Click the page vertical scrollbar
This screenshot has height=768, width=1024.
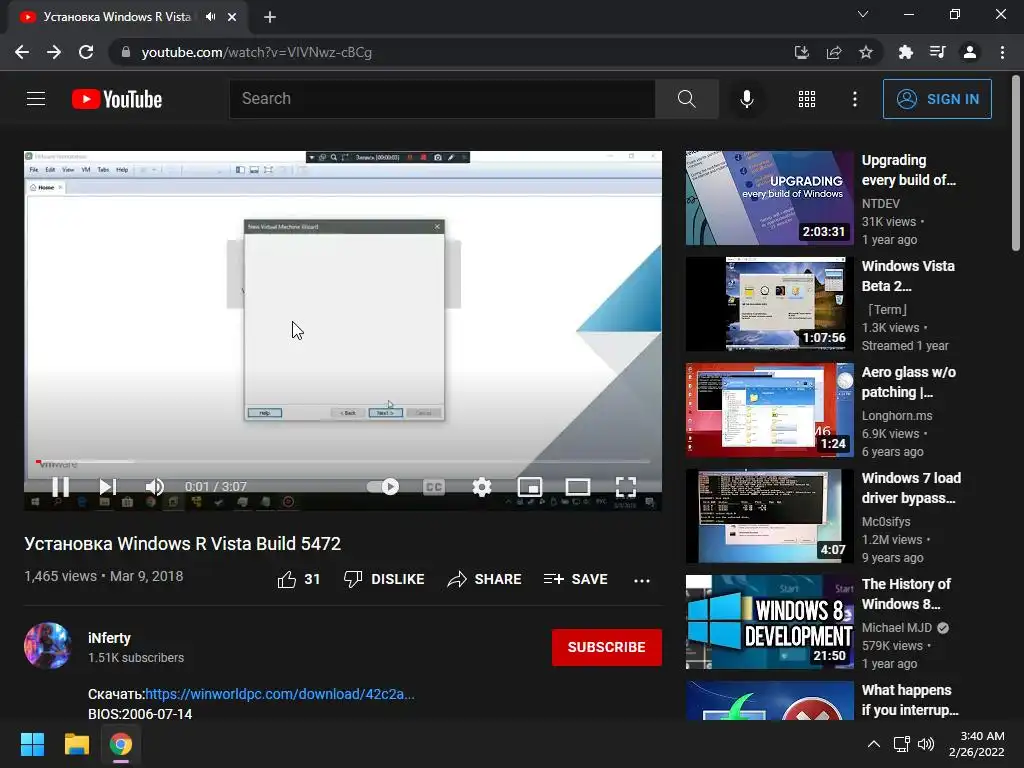(x=1016, y=163)
